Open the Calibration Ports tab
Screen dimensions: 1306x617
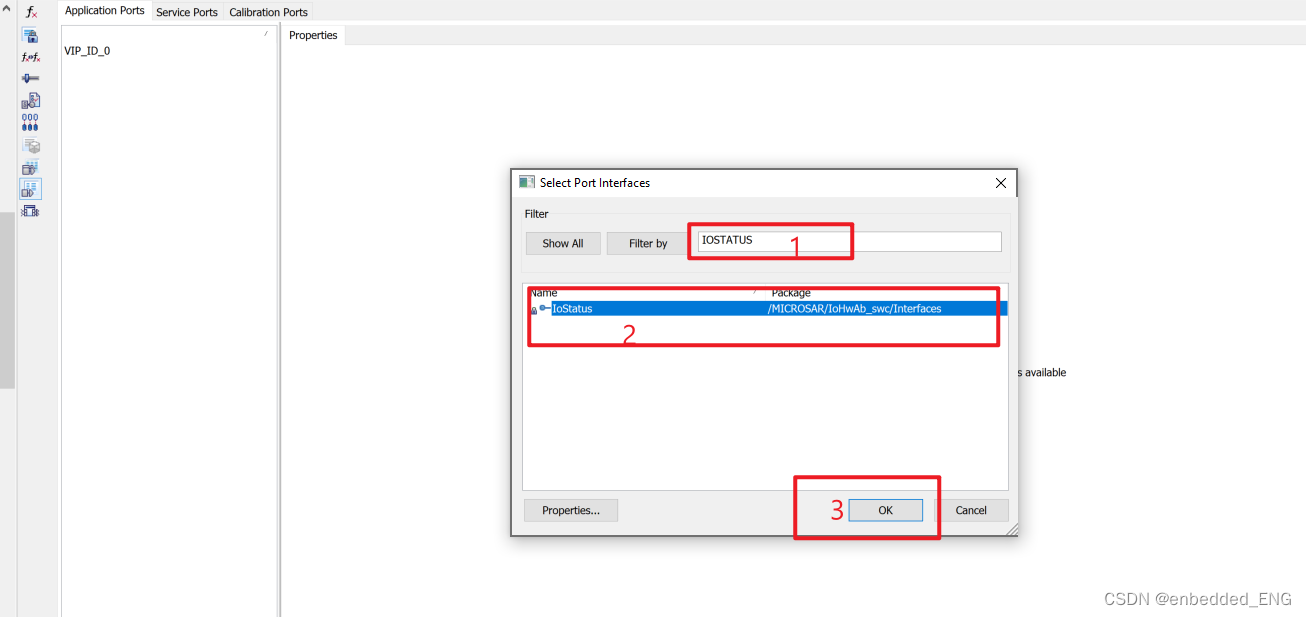(267, 11)
